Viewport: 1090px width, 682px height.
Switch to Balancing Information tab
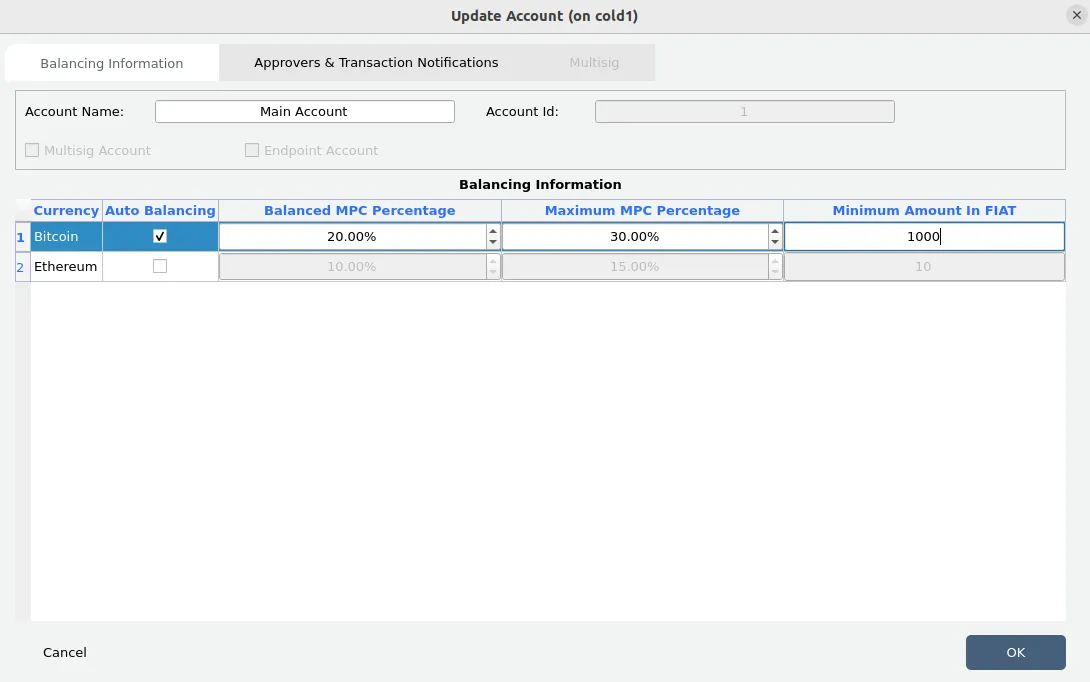tap(112, 63)
